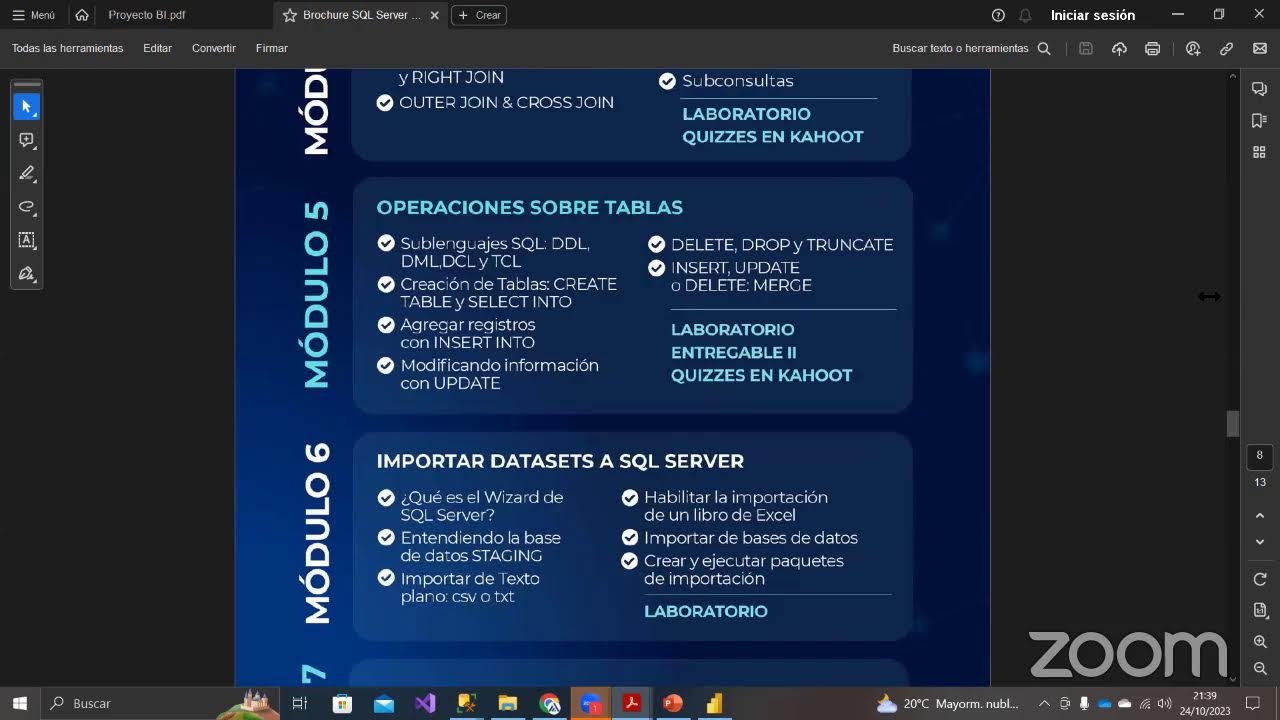
Task: Go to the Home icon
Action: [x=82, y=15]
